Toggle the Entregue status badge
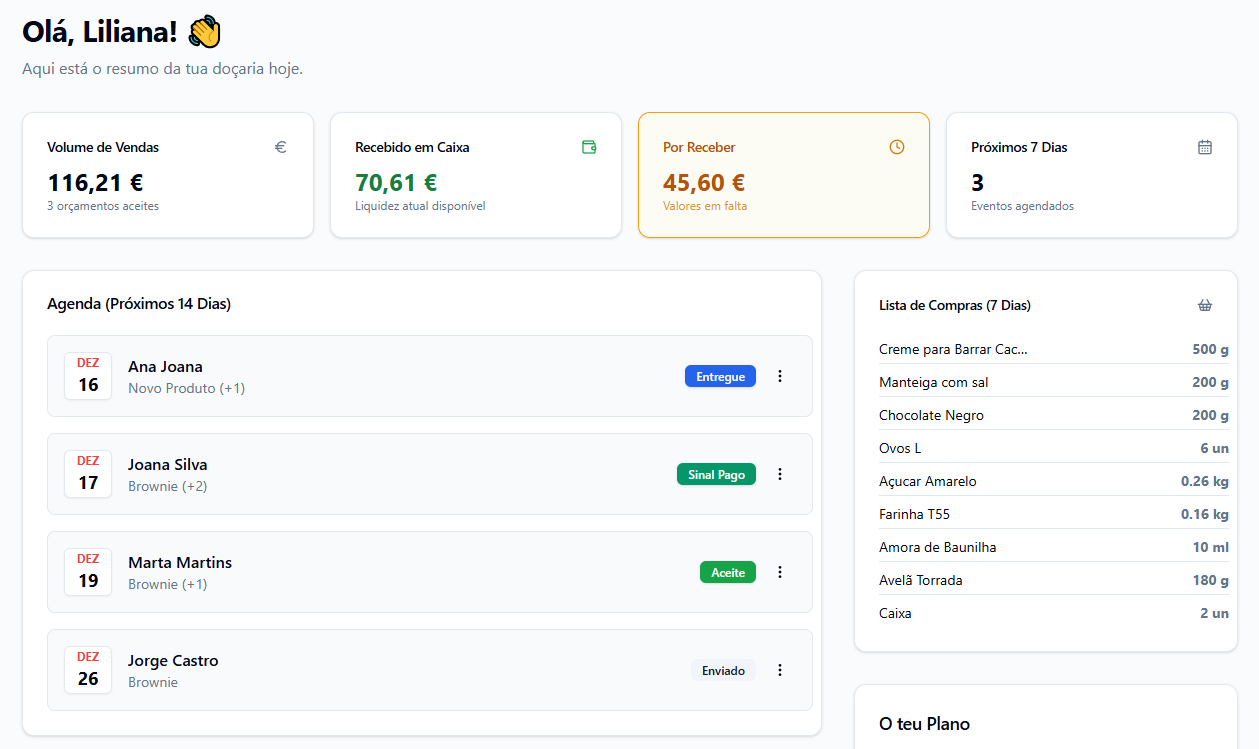Screen dimensions: 1259x749 click(x=720, y=376)
